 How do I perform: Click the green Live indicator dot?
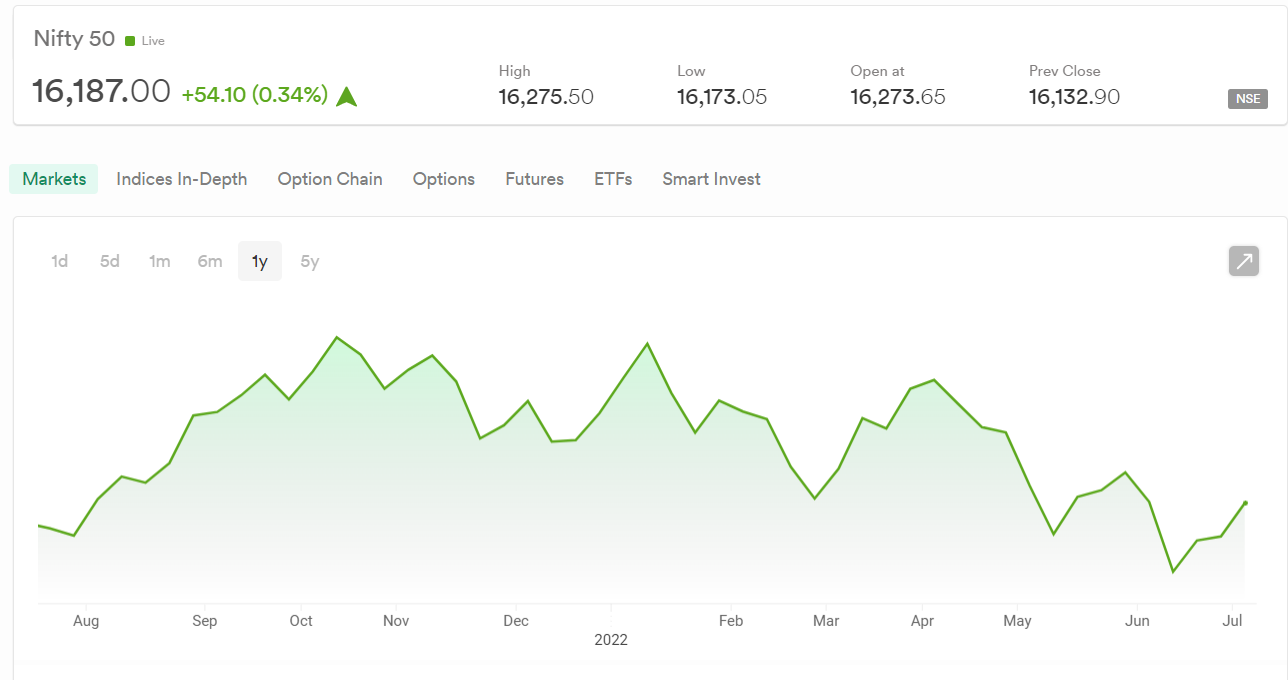coord(130,41)
